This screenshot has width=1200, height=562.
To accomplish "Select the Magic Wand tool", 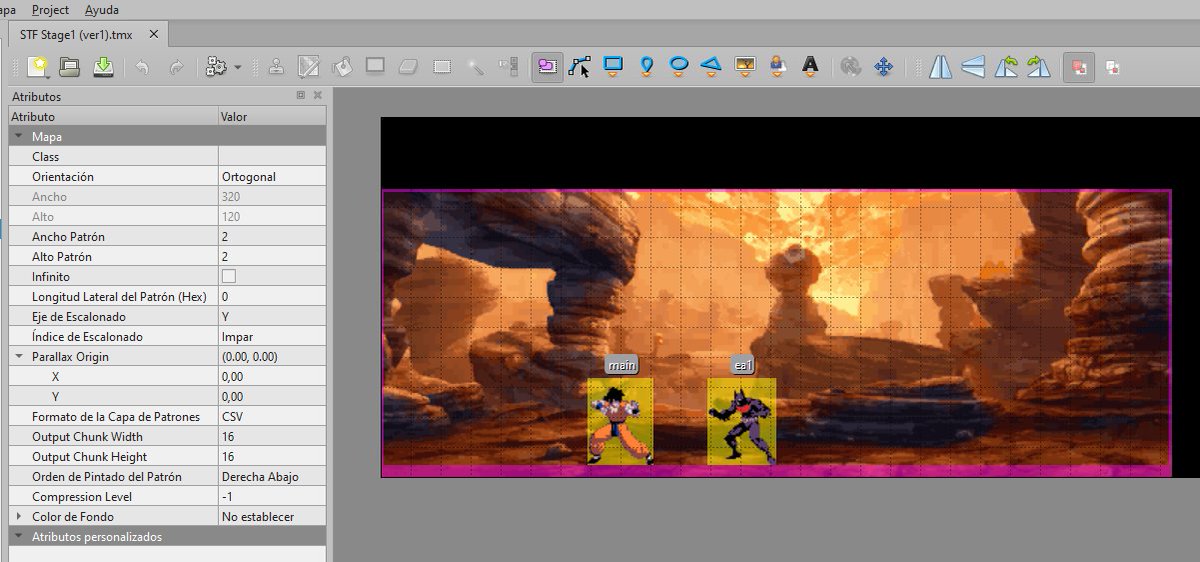I will point(476,67).
